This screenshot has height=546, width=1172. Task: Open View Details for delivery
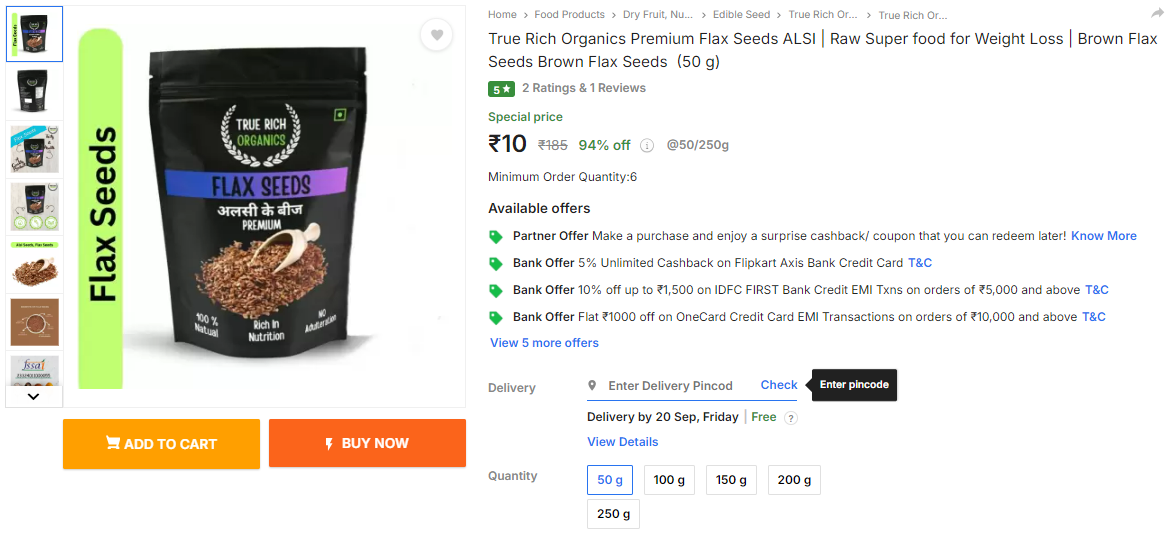623,441
